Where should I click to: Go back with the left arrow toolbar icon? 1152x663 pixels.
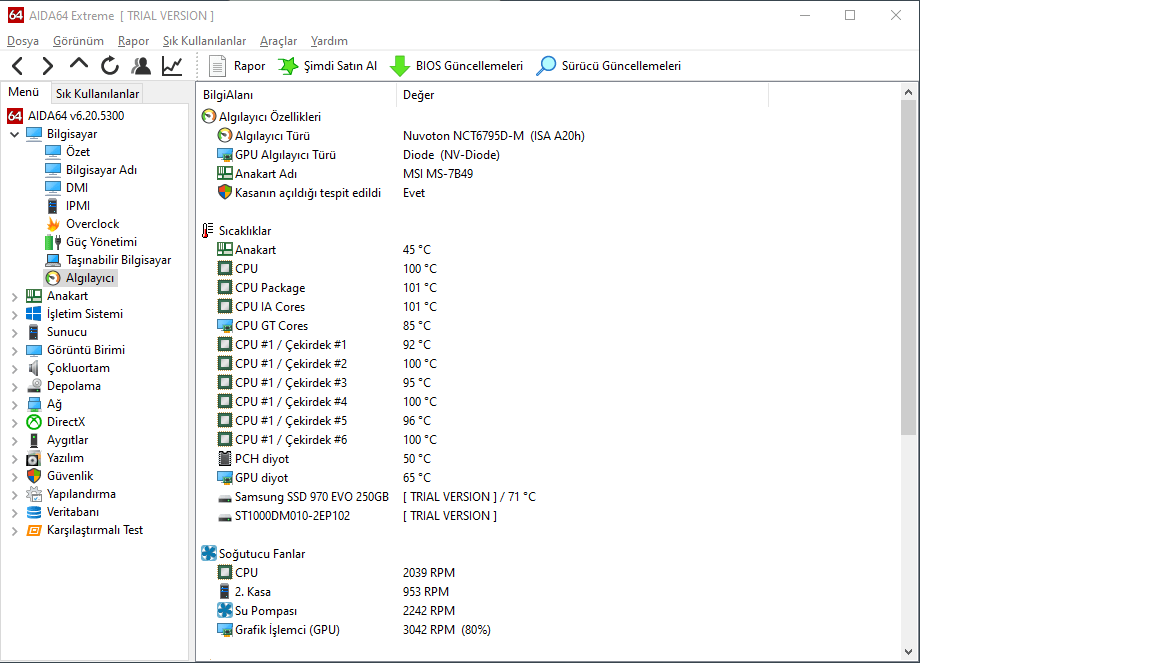click(18, 66)
